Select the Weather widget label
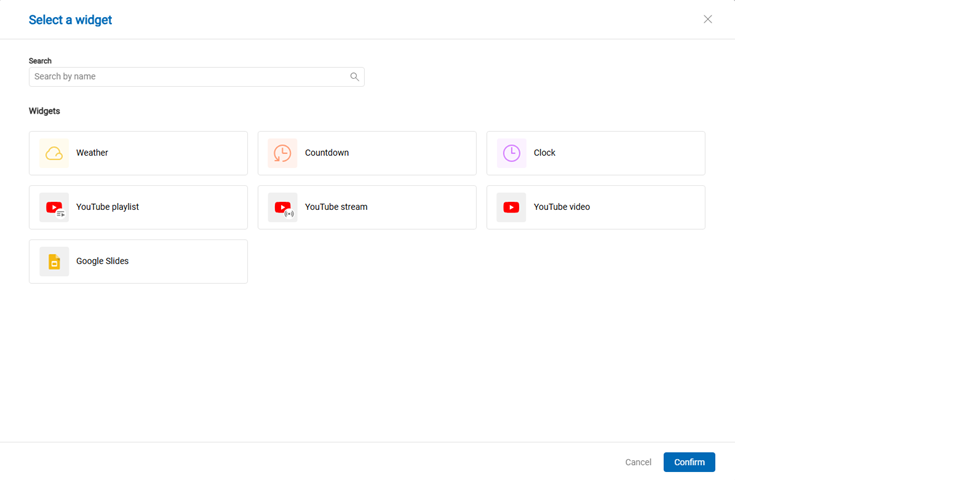 92,153
